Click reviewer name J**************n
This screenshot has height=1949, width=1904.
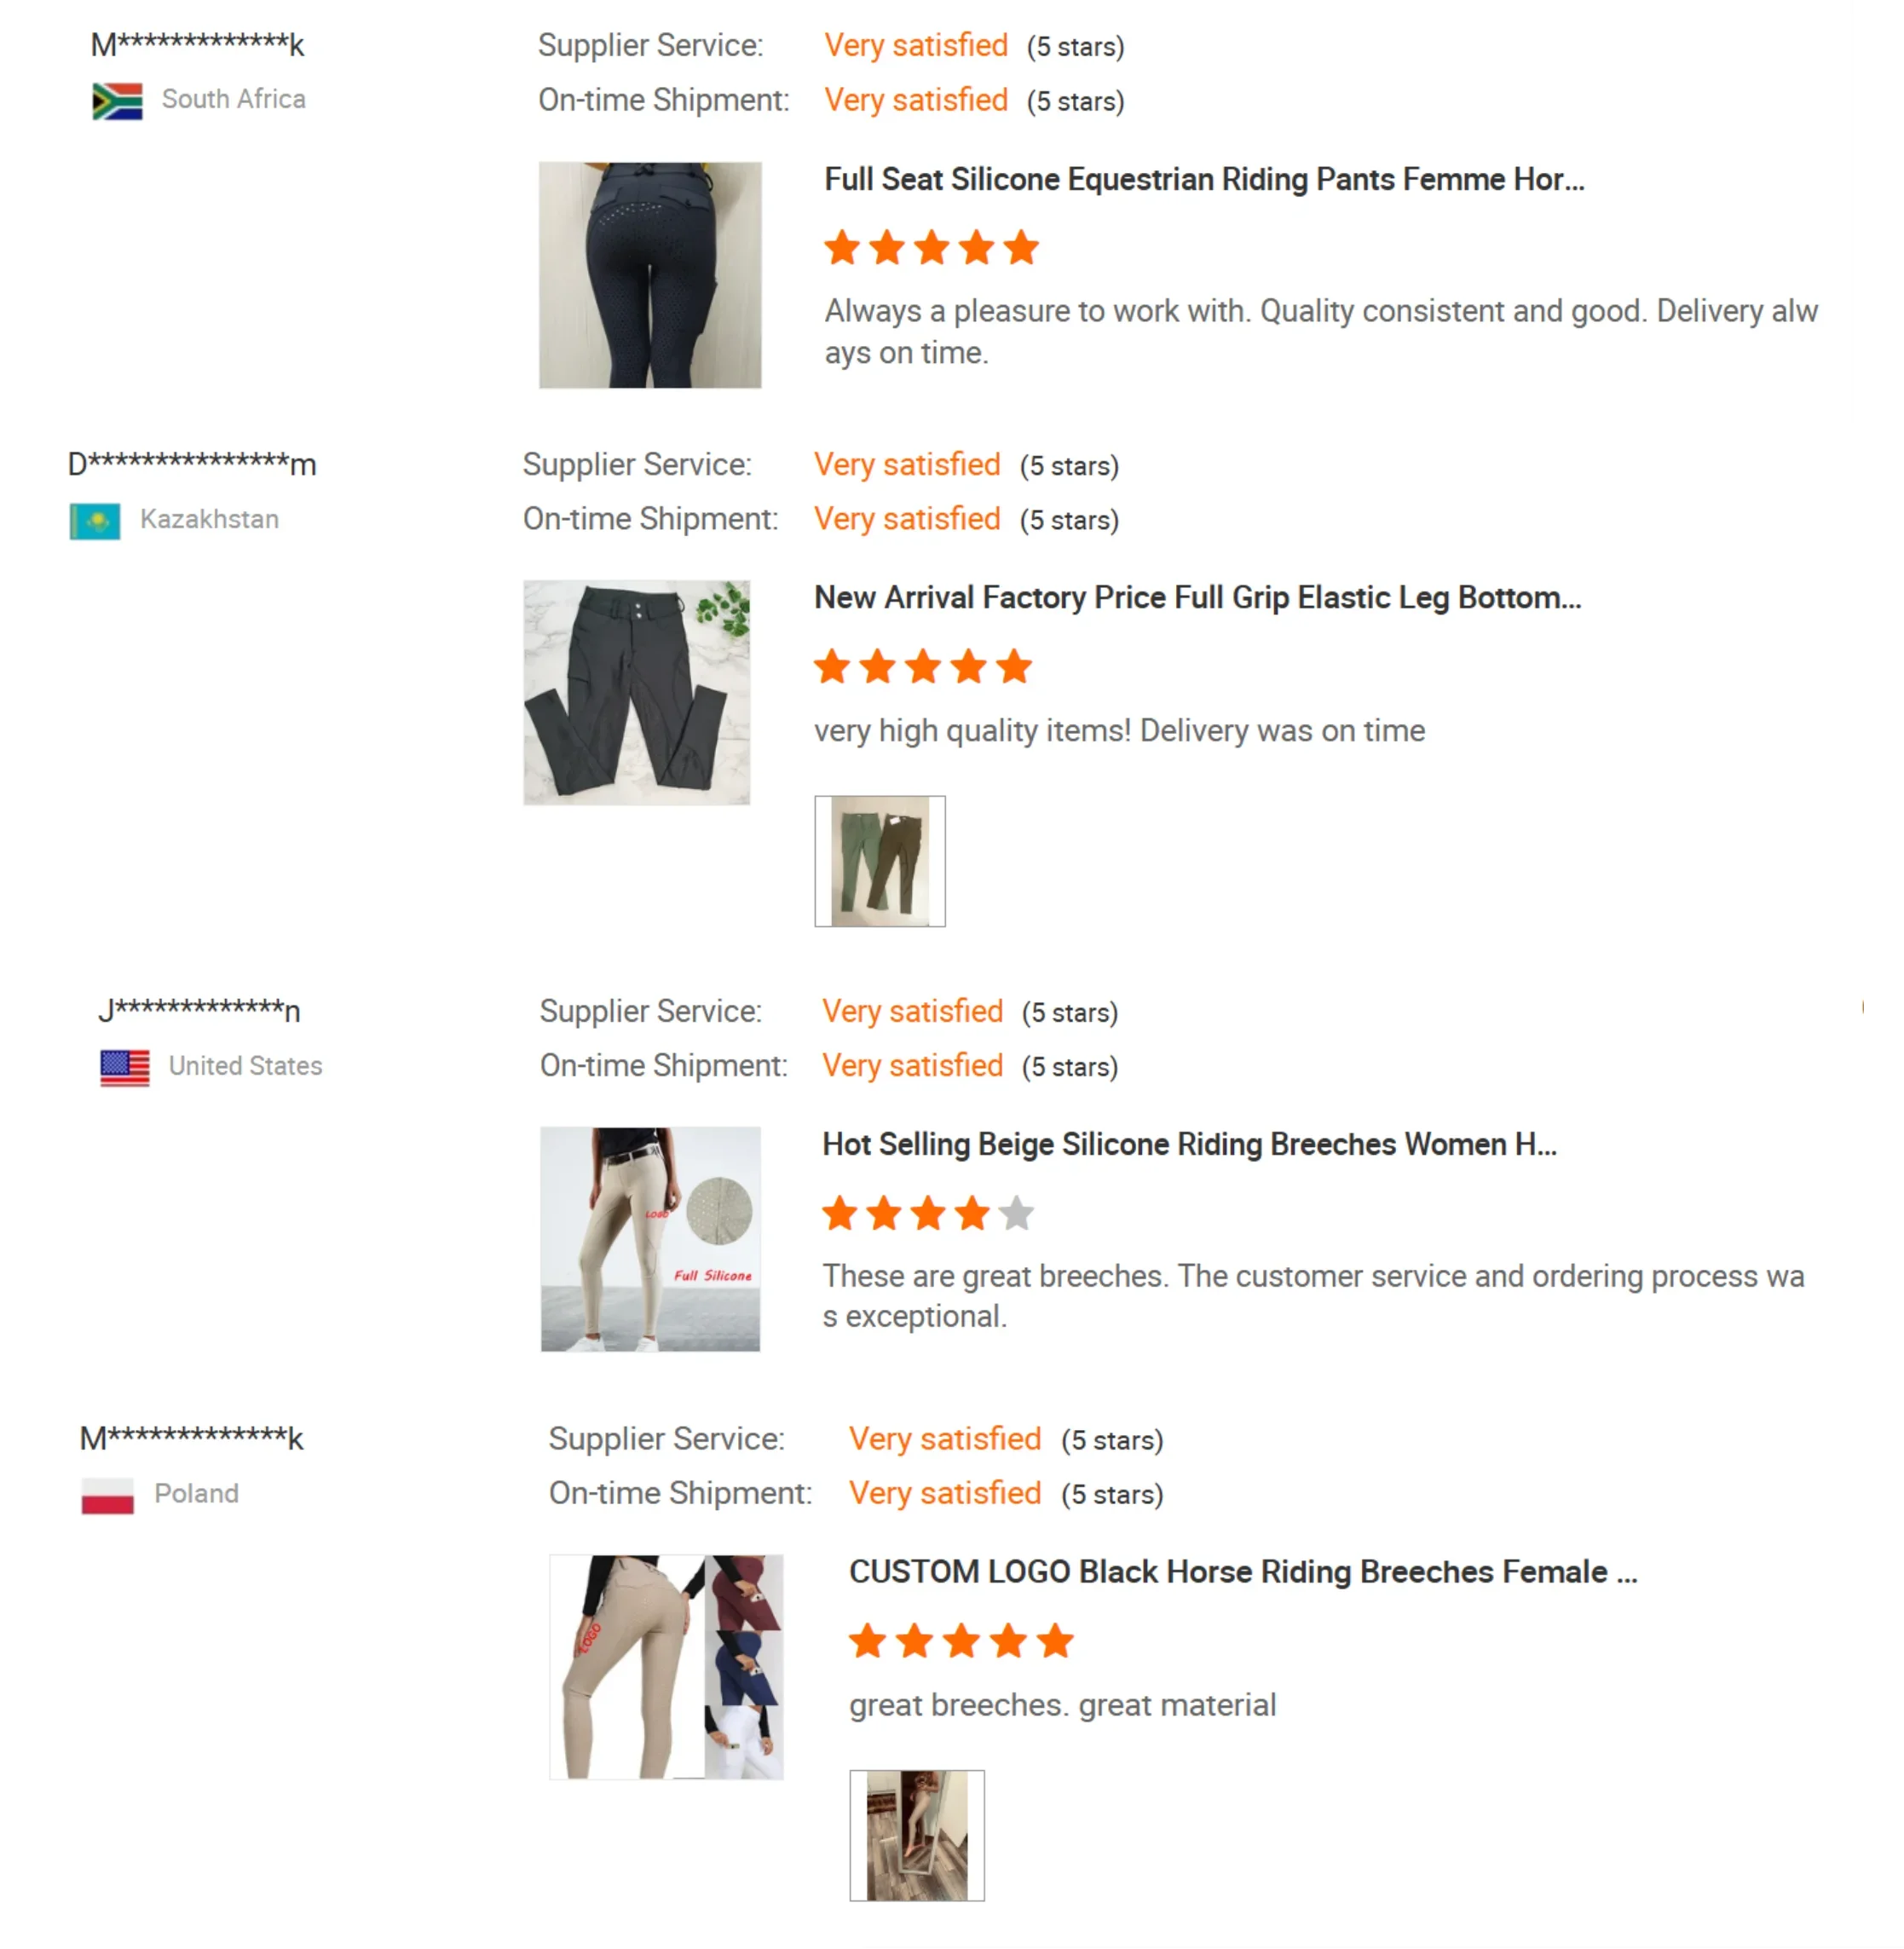tap(199, 1011)
